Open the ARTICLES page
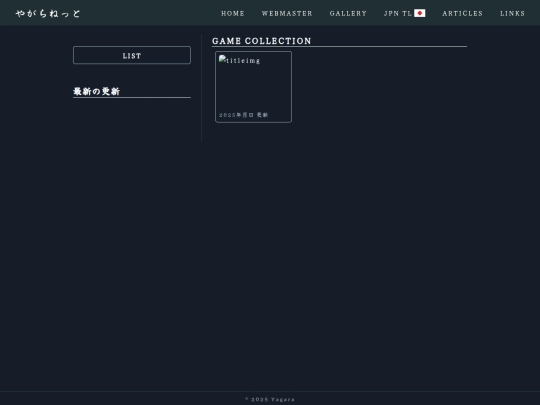This screenshot has width=540, height=405. (x=463, y=13)
